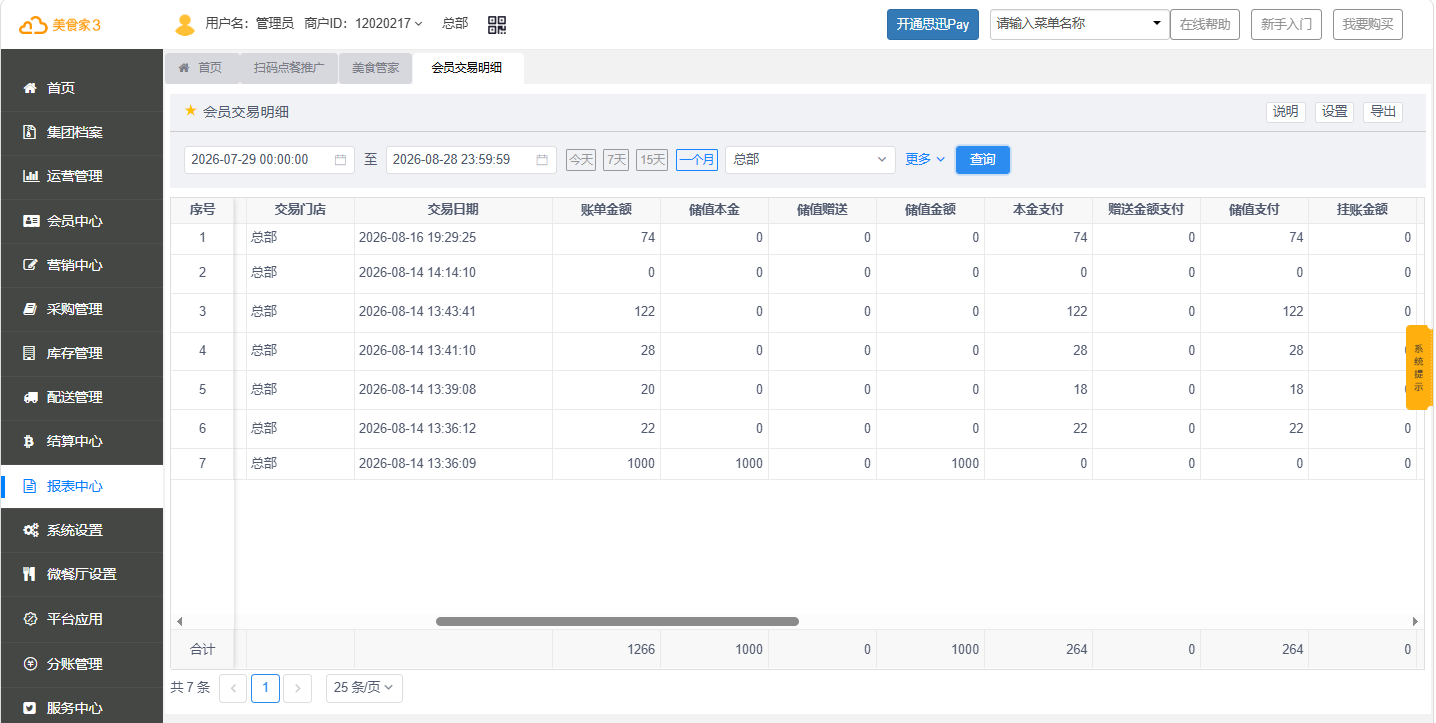Click the start date input 2026-07-29
This screenshot has width=1436, height=723.
tap(269, 160)
